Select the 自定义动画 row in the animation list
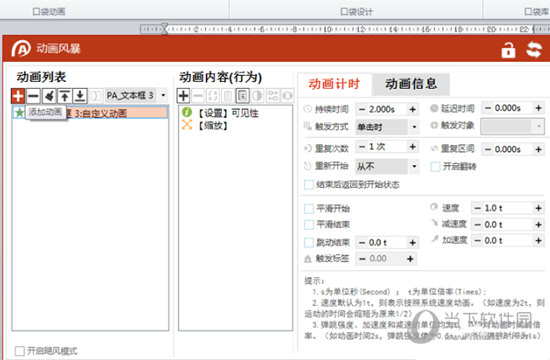 (x=90, y=113)
